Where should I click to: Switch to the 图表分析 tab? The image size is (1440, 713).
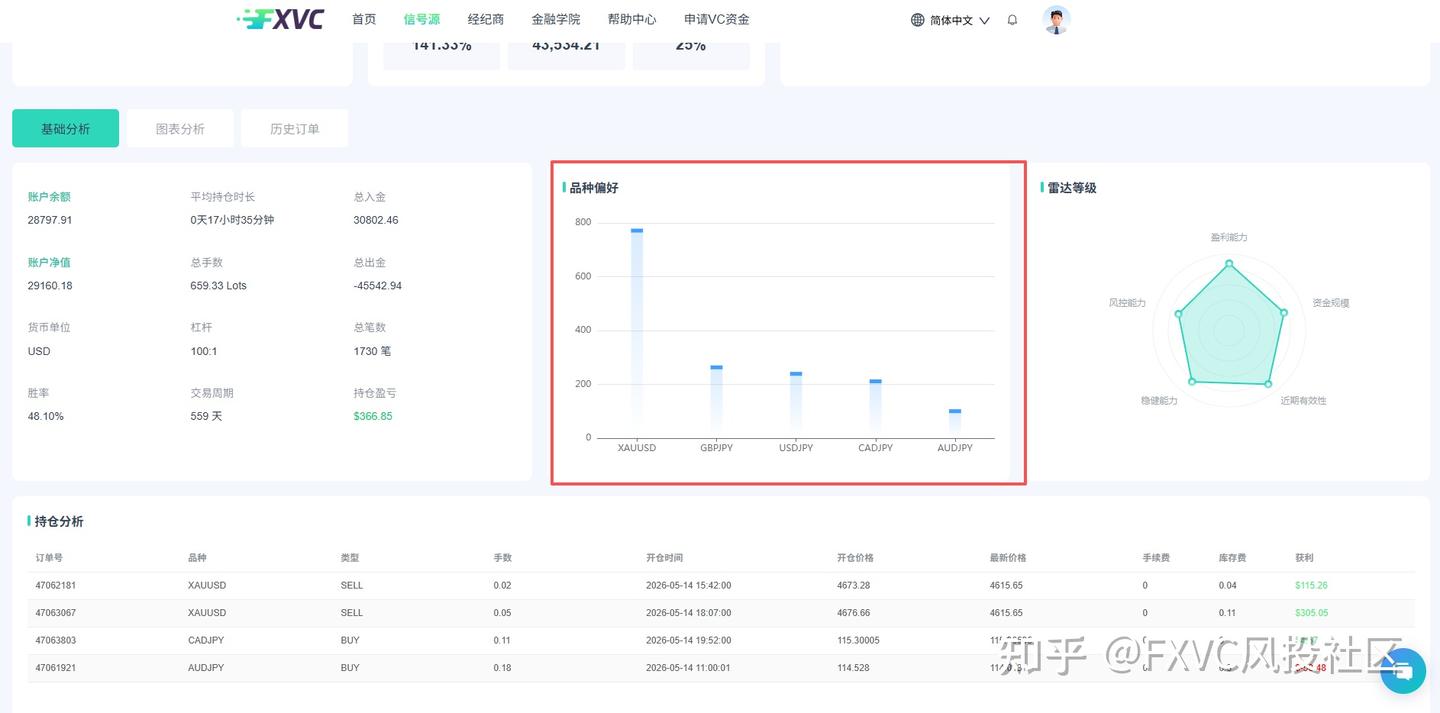180,128
